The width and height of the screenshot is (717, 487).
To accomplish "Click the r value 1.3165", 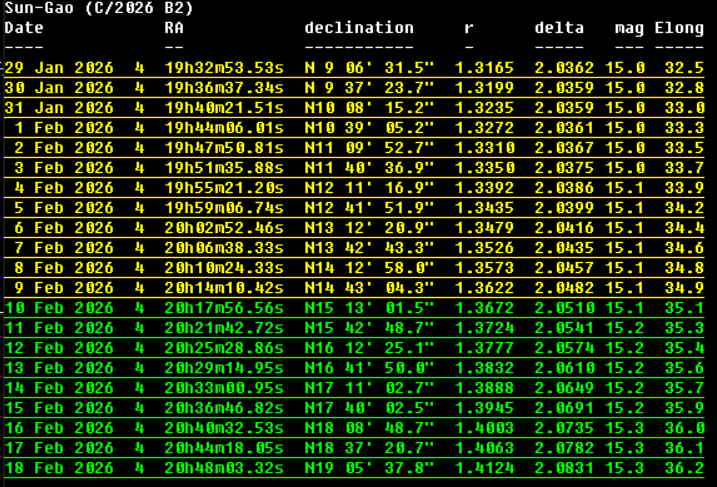I will pos(484,68).
